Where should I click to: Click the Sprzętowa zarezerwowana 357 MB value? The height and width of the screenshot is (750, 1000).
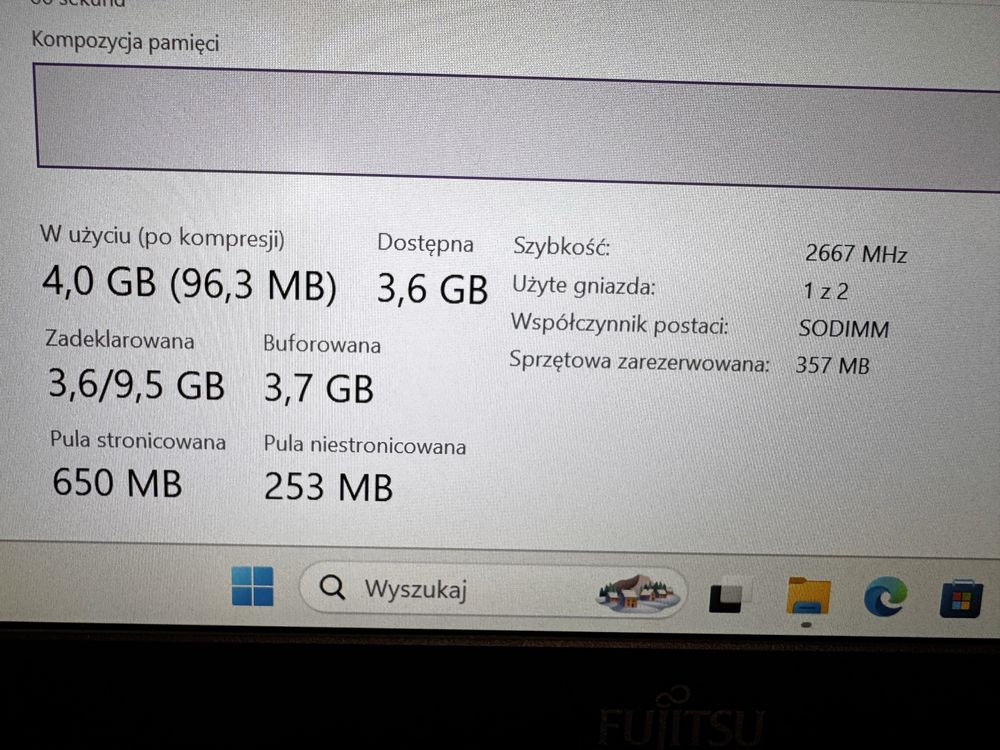(x=832, y=365)
